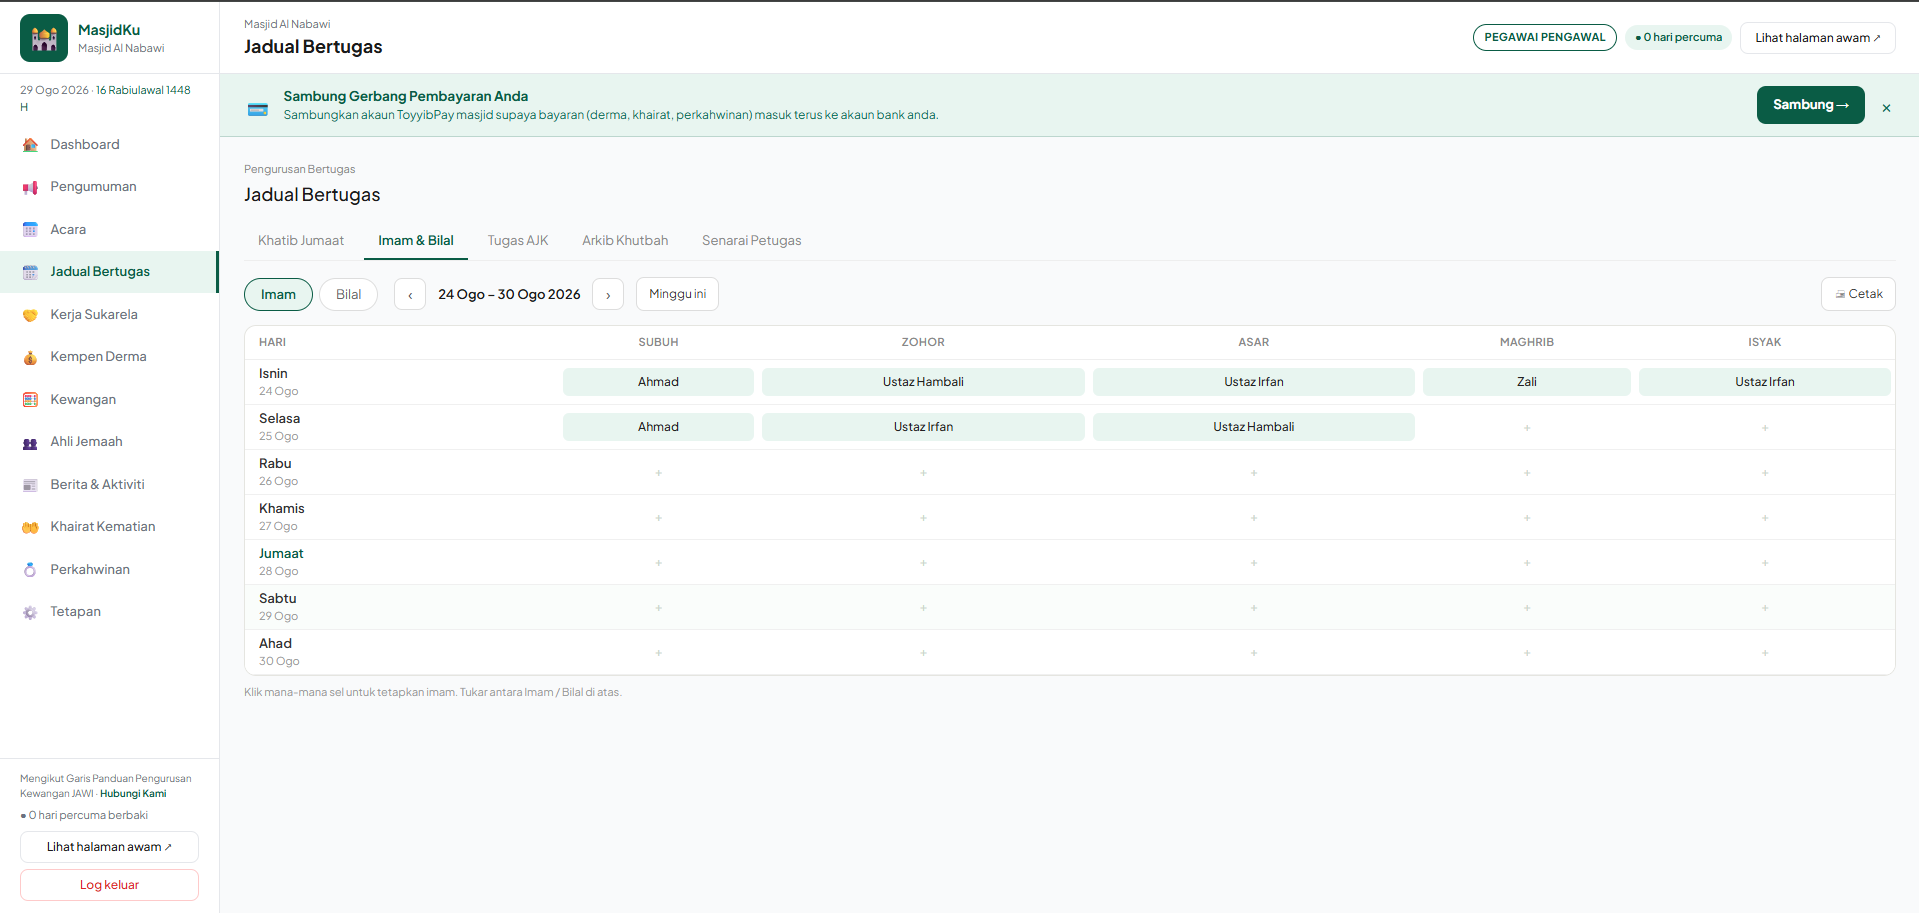Add imam for Selasa Maghrib slot
The width and height of the screenshot is (1919, 913).
tap(1526, 428)
